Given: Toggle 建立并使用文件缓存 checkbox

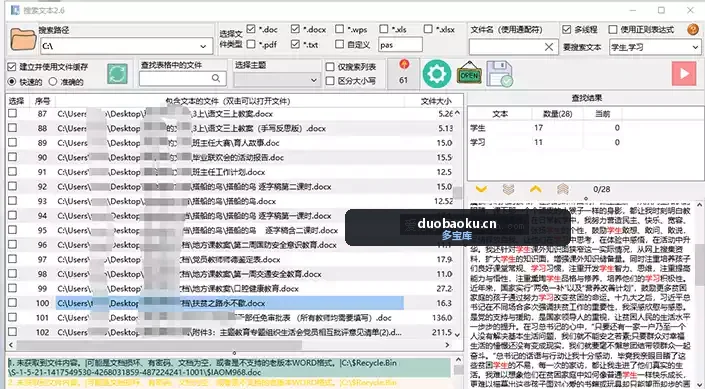Looking at the screenshot, I should tap(12, 67).
